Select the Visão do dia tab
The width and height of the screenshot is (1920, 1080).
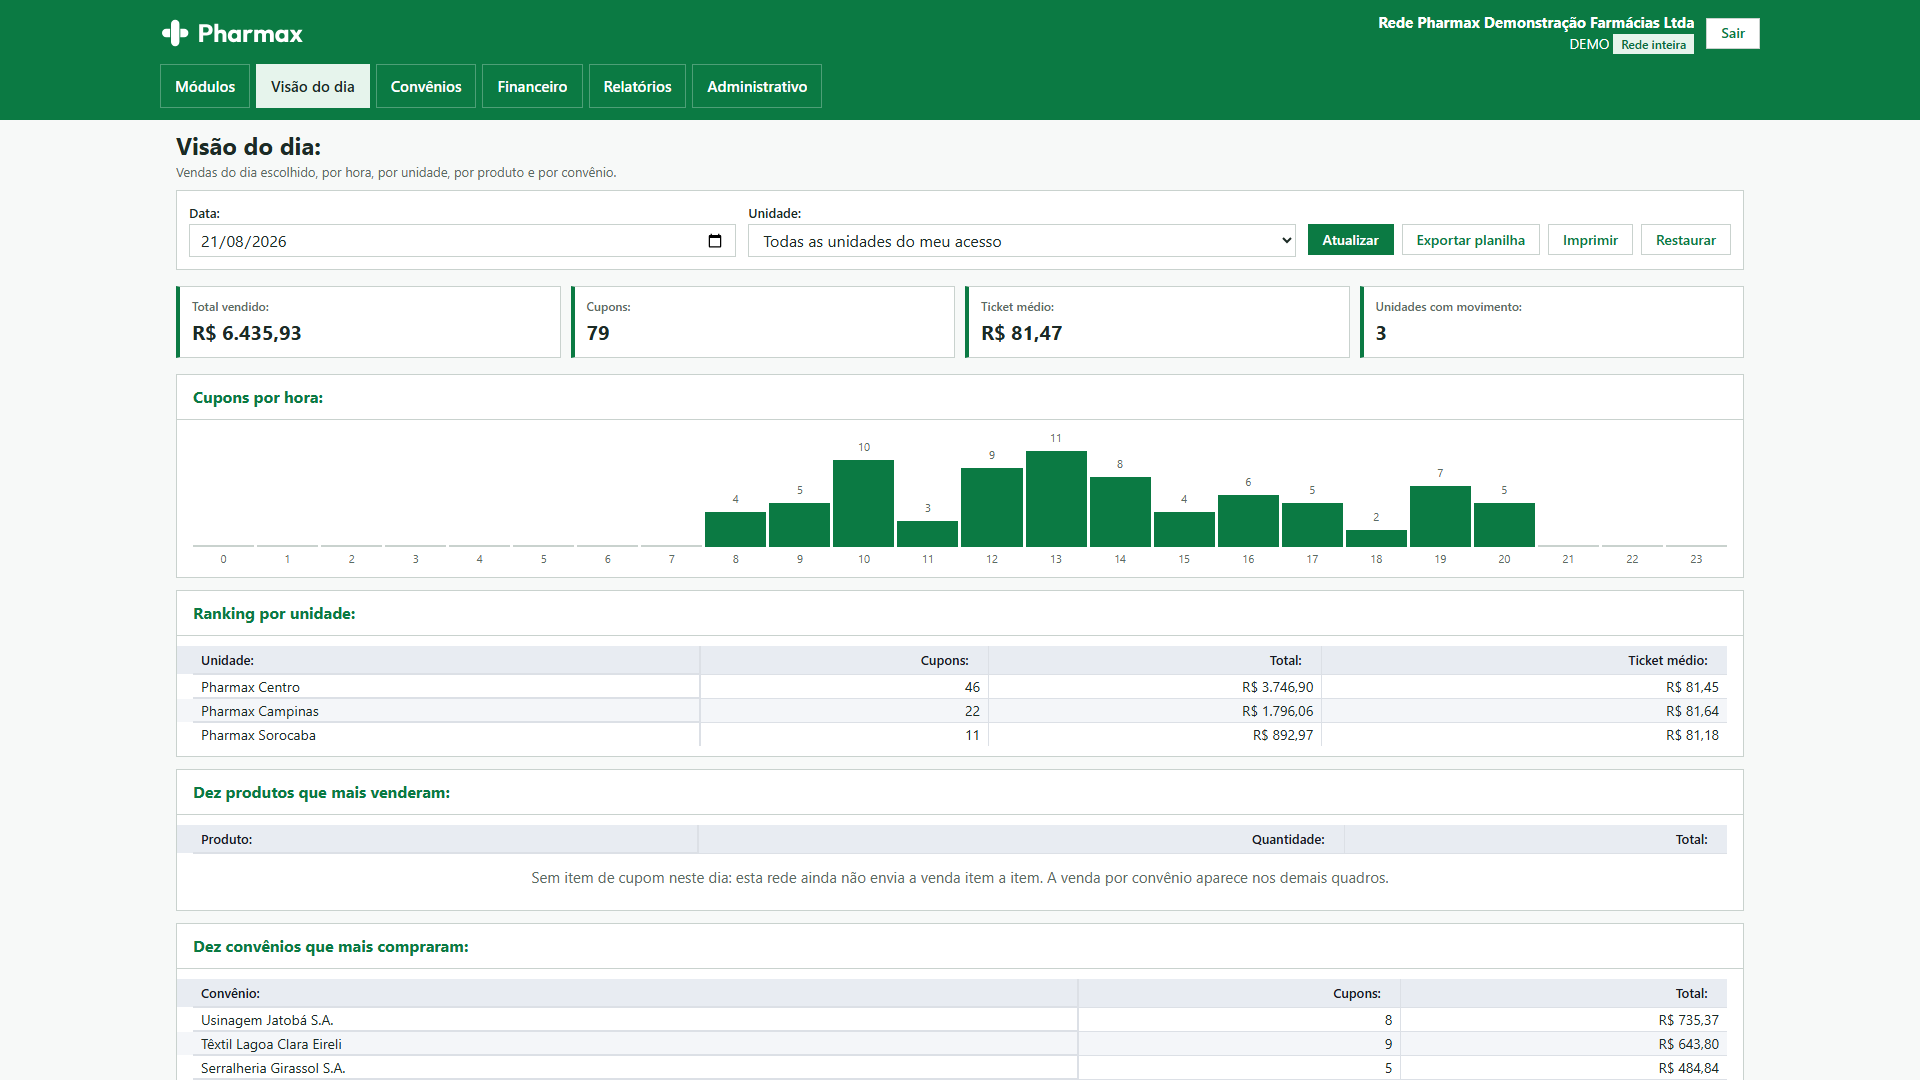click(313, 86)
